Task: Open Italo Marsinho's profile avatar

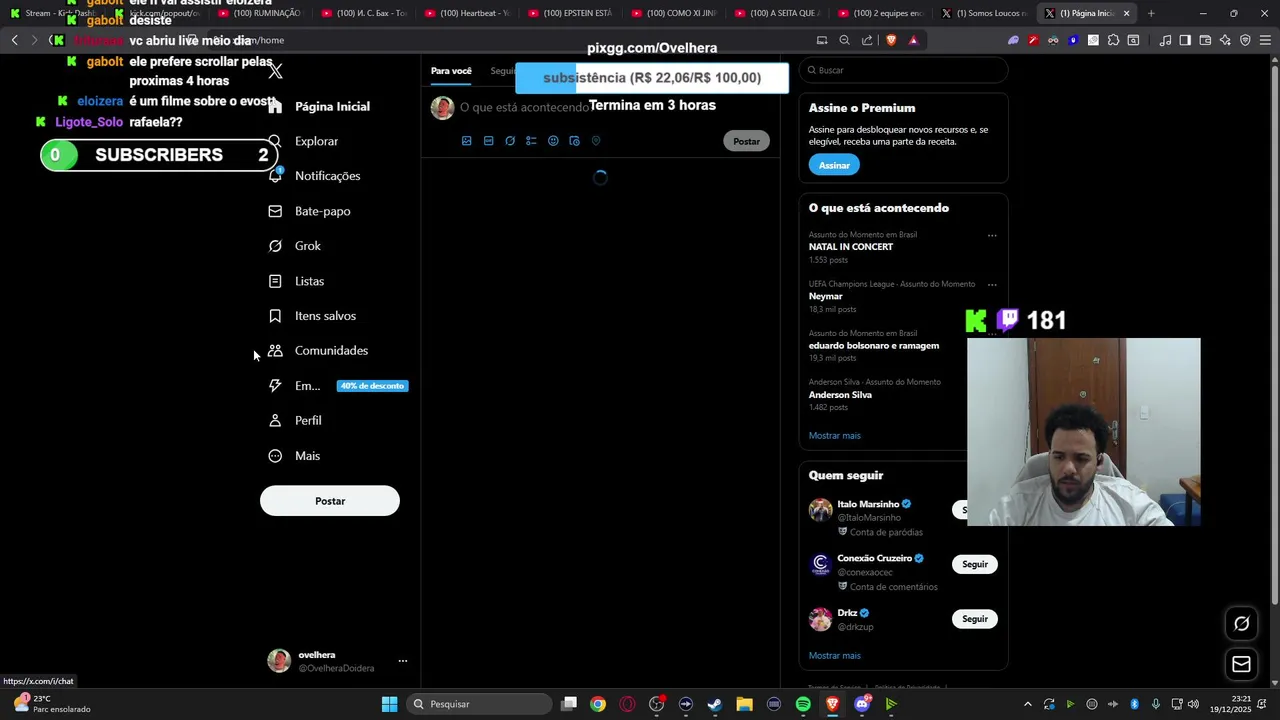Action: [x=820, y=510]
